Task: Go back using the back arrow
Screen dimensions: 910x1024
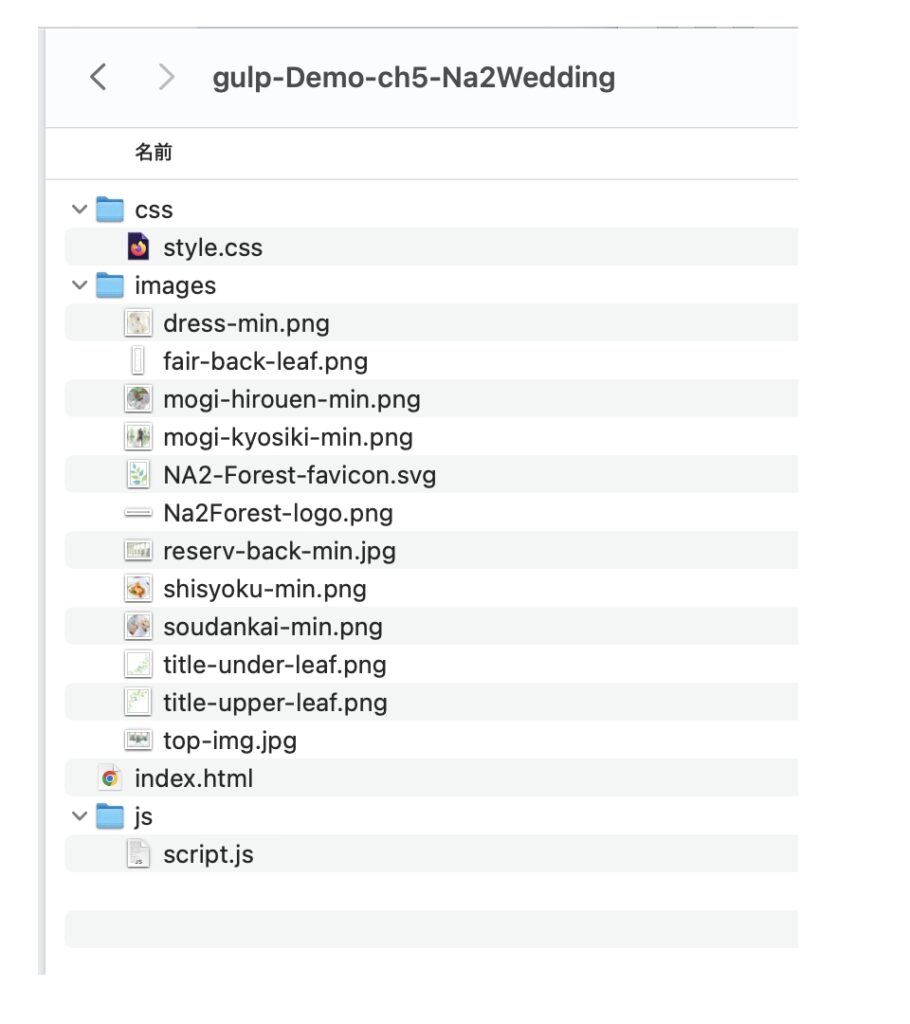Action: point(99,76)
